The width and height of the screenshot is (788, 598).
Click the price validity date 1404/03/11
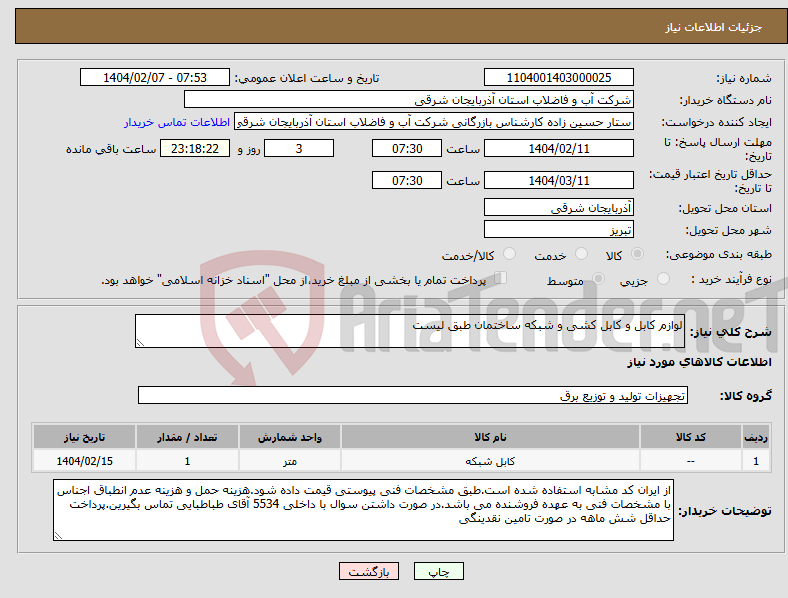pos(558,180)
